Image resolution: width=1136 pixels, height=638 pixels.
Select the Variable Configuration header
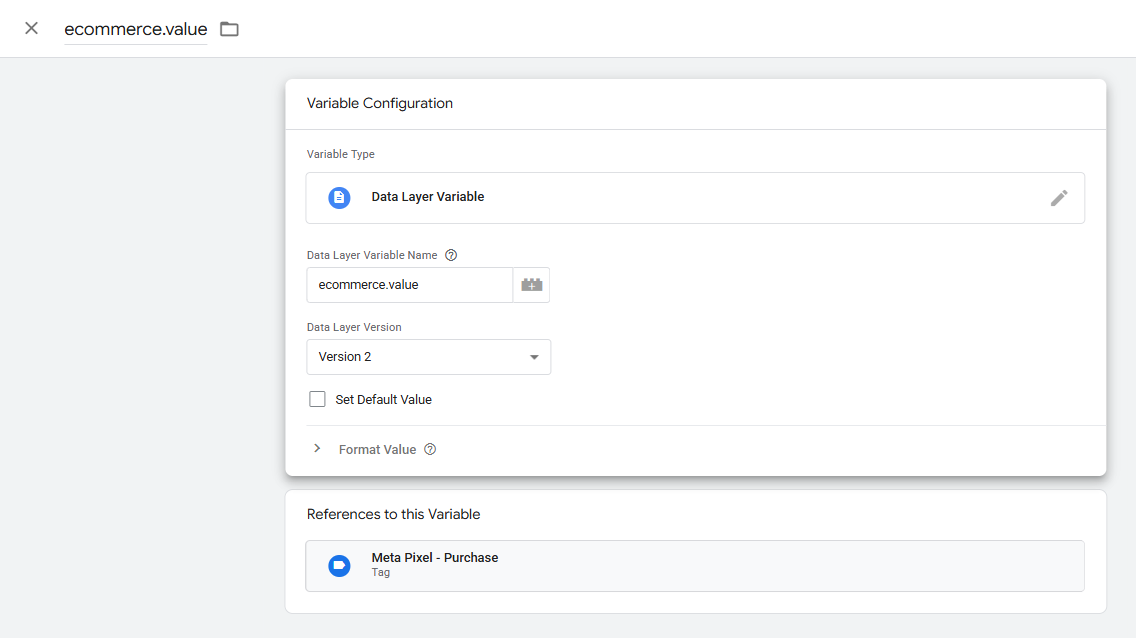[380, 103]
